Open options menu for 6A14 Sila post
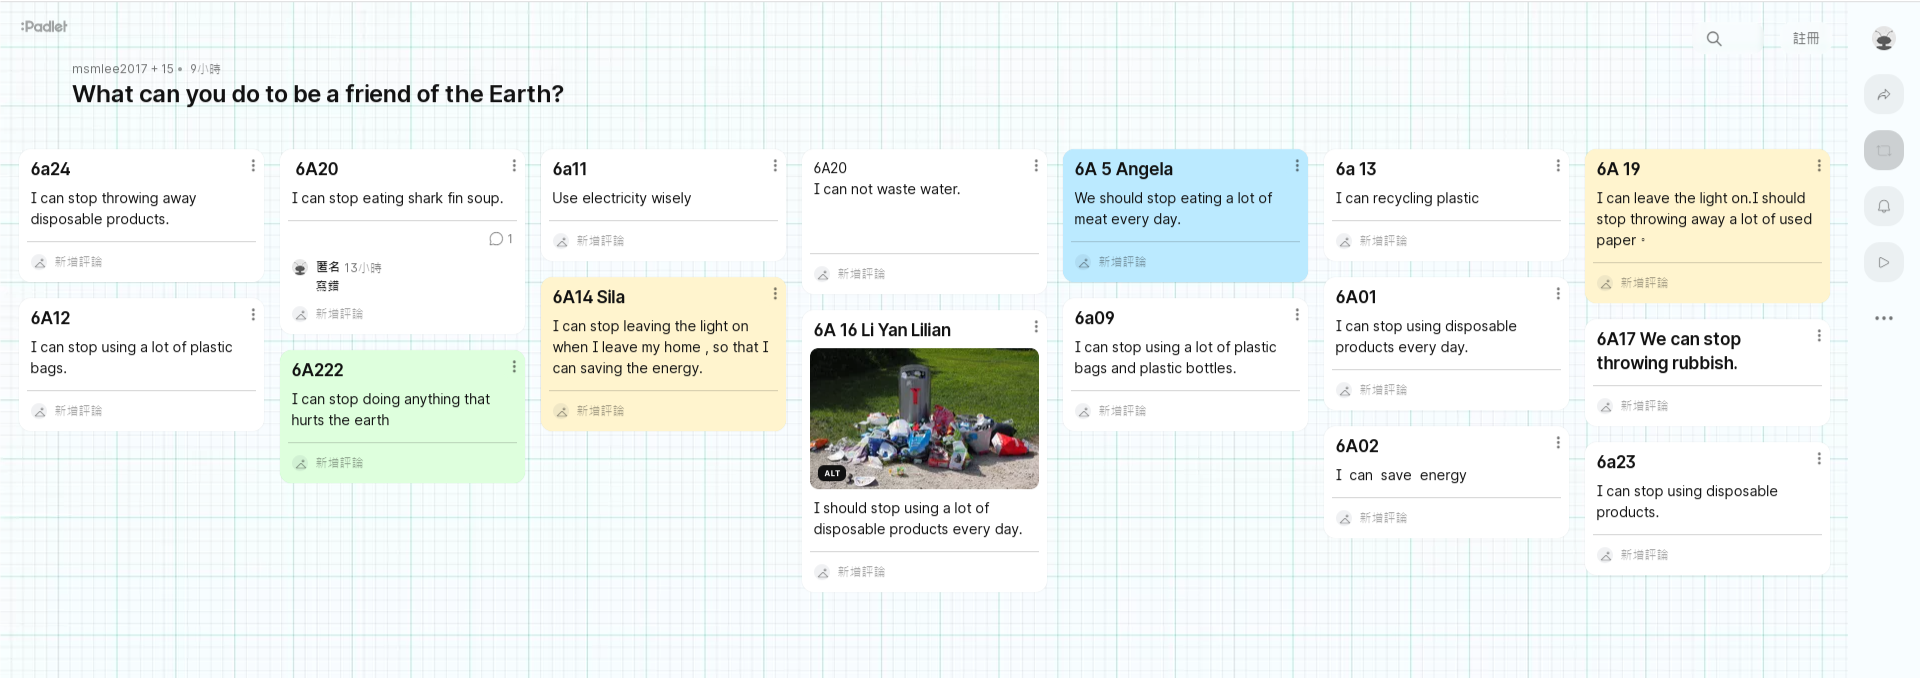 (775, 294)
